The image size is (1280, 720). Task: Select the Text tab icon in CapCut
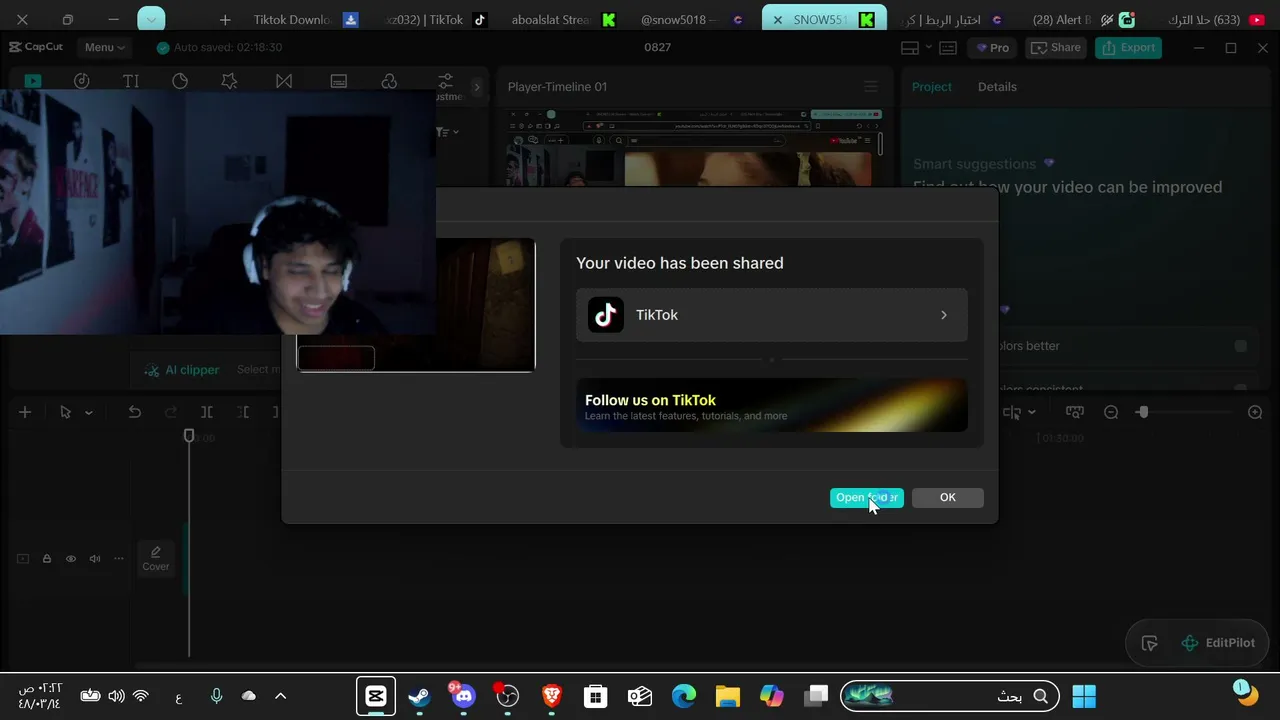[131, 81]
